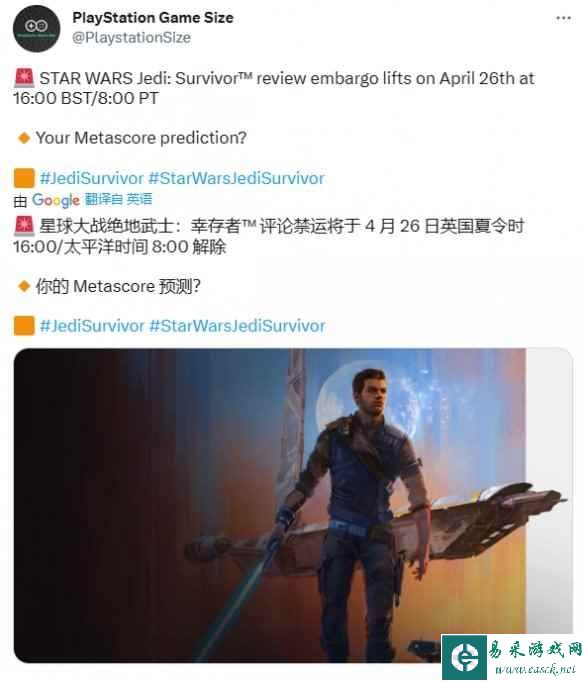Click the siren emoji before STAR WARS text

(x=24, y=78)
